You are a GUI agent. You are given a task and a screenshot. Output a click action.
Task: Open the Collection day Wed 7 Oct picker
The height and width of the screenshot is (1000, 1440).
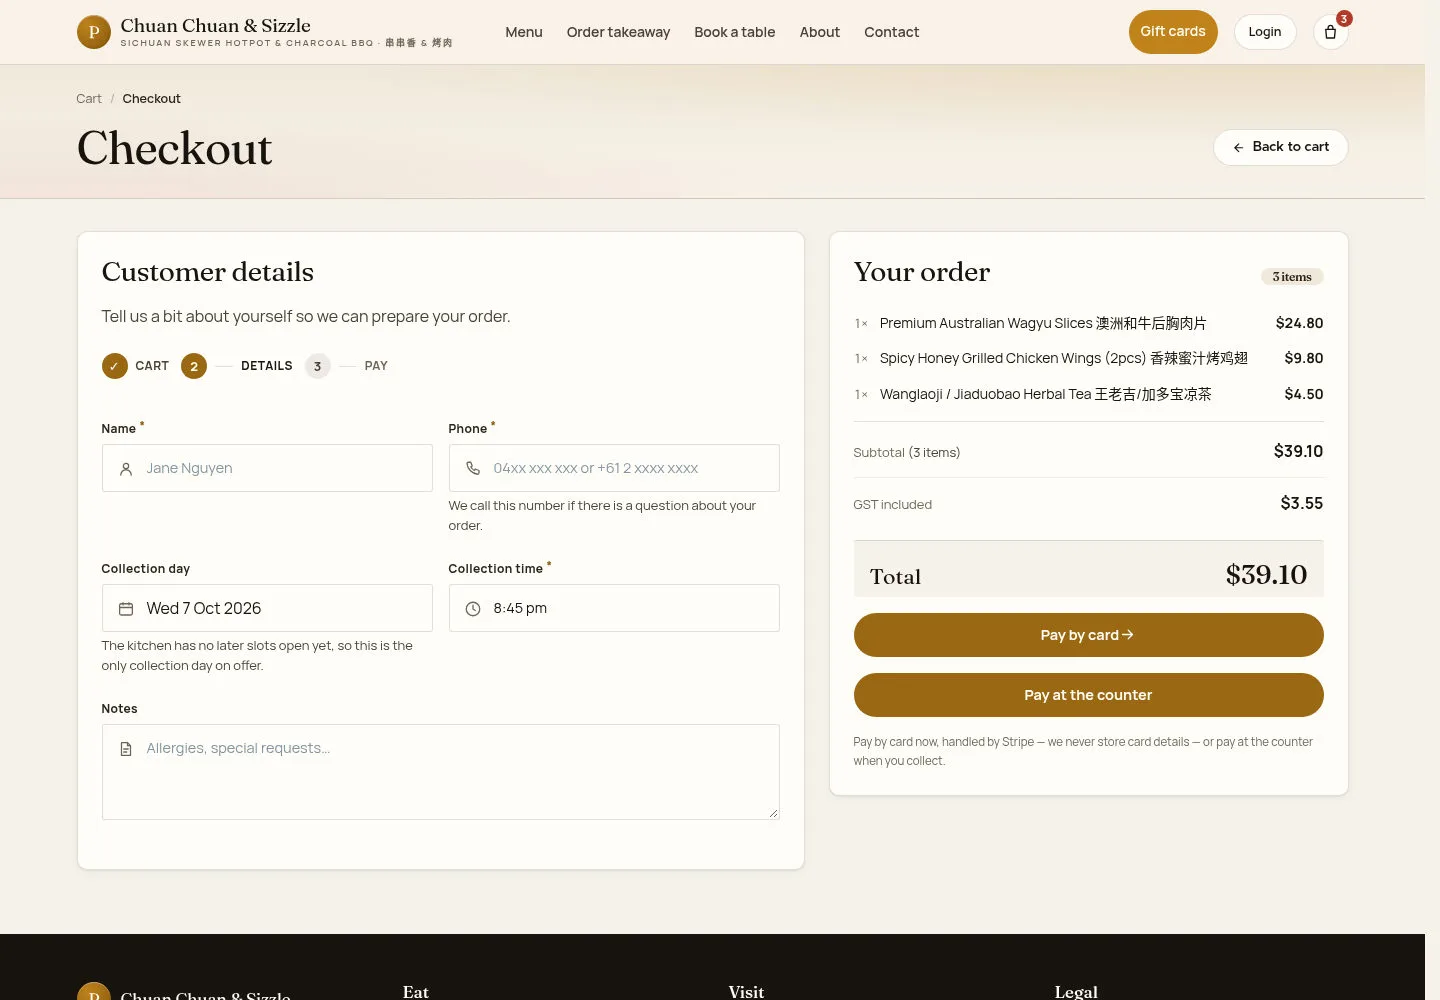tap(267, 608)
